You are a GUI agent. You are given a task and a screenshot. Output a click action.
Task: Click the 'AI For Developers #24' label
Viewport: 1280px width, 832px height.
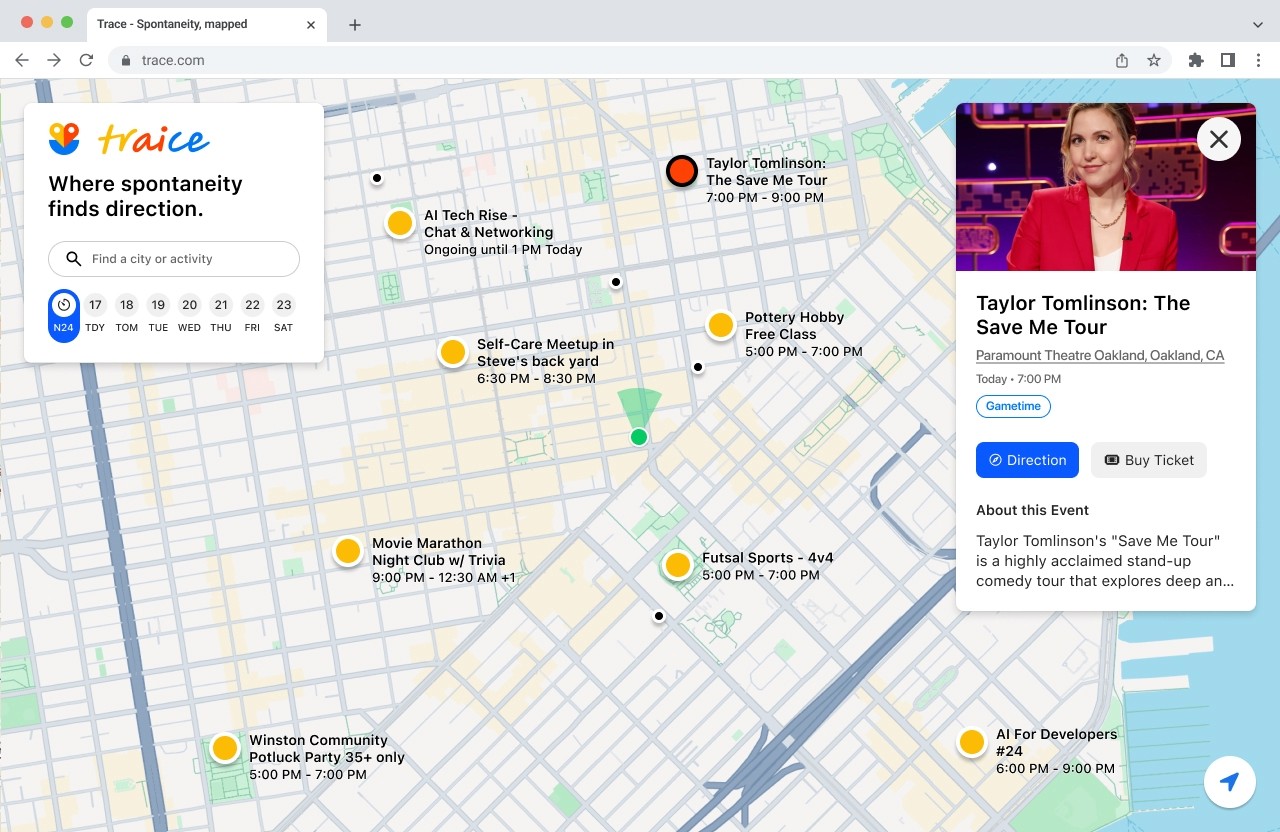tap(1057, 742)
